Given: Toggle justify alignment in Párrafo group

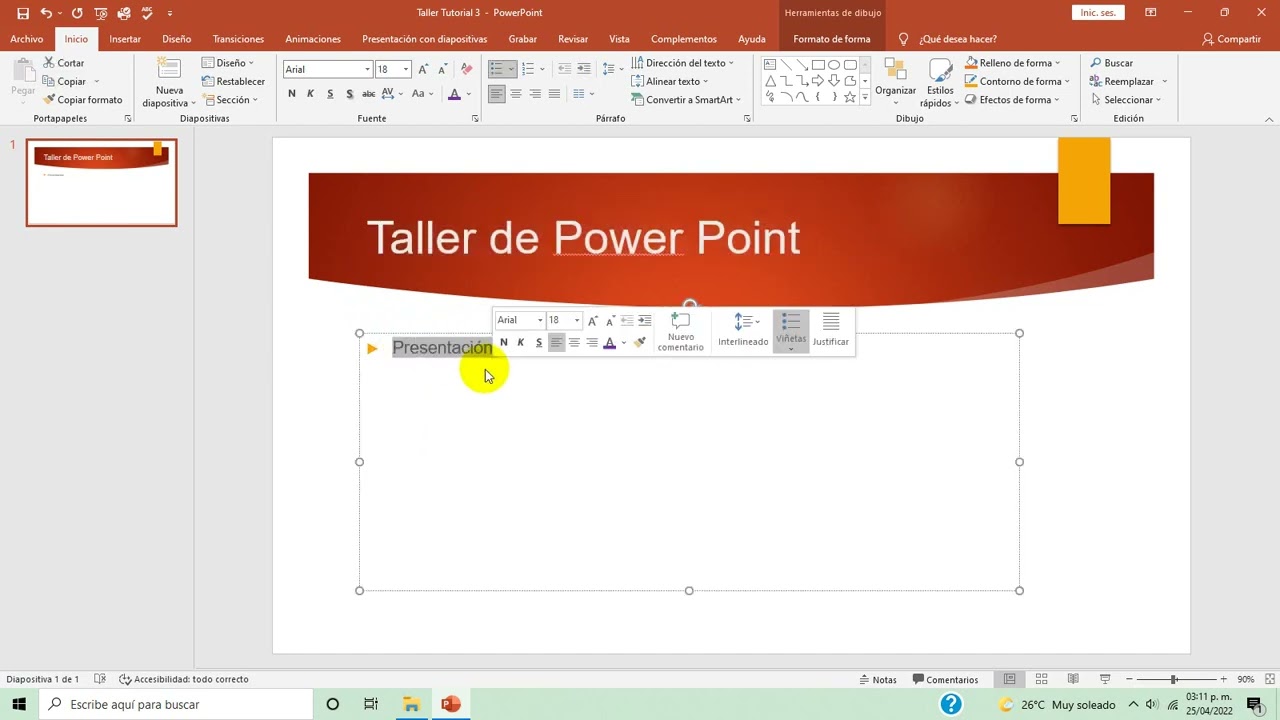Looking at the screenshot, I should [x=554, y=94].
